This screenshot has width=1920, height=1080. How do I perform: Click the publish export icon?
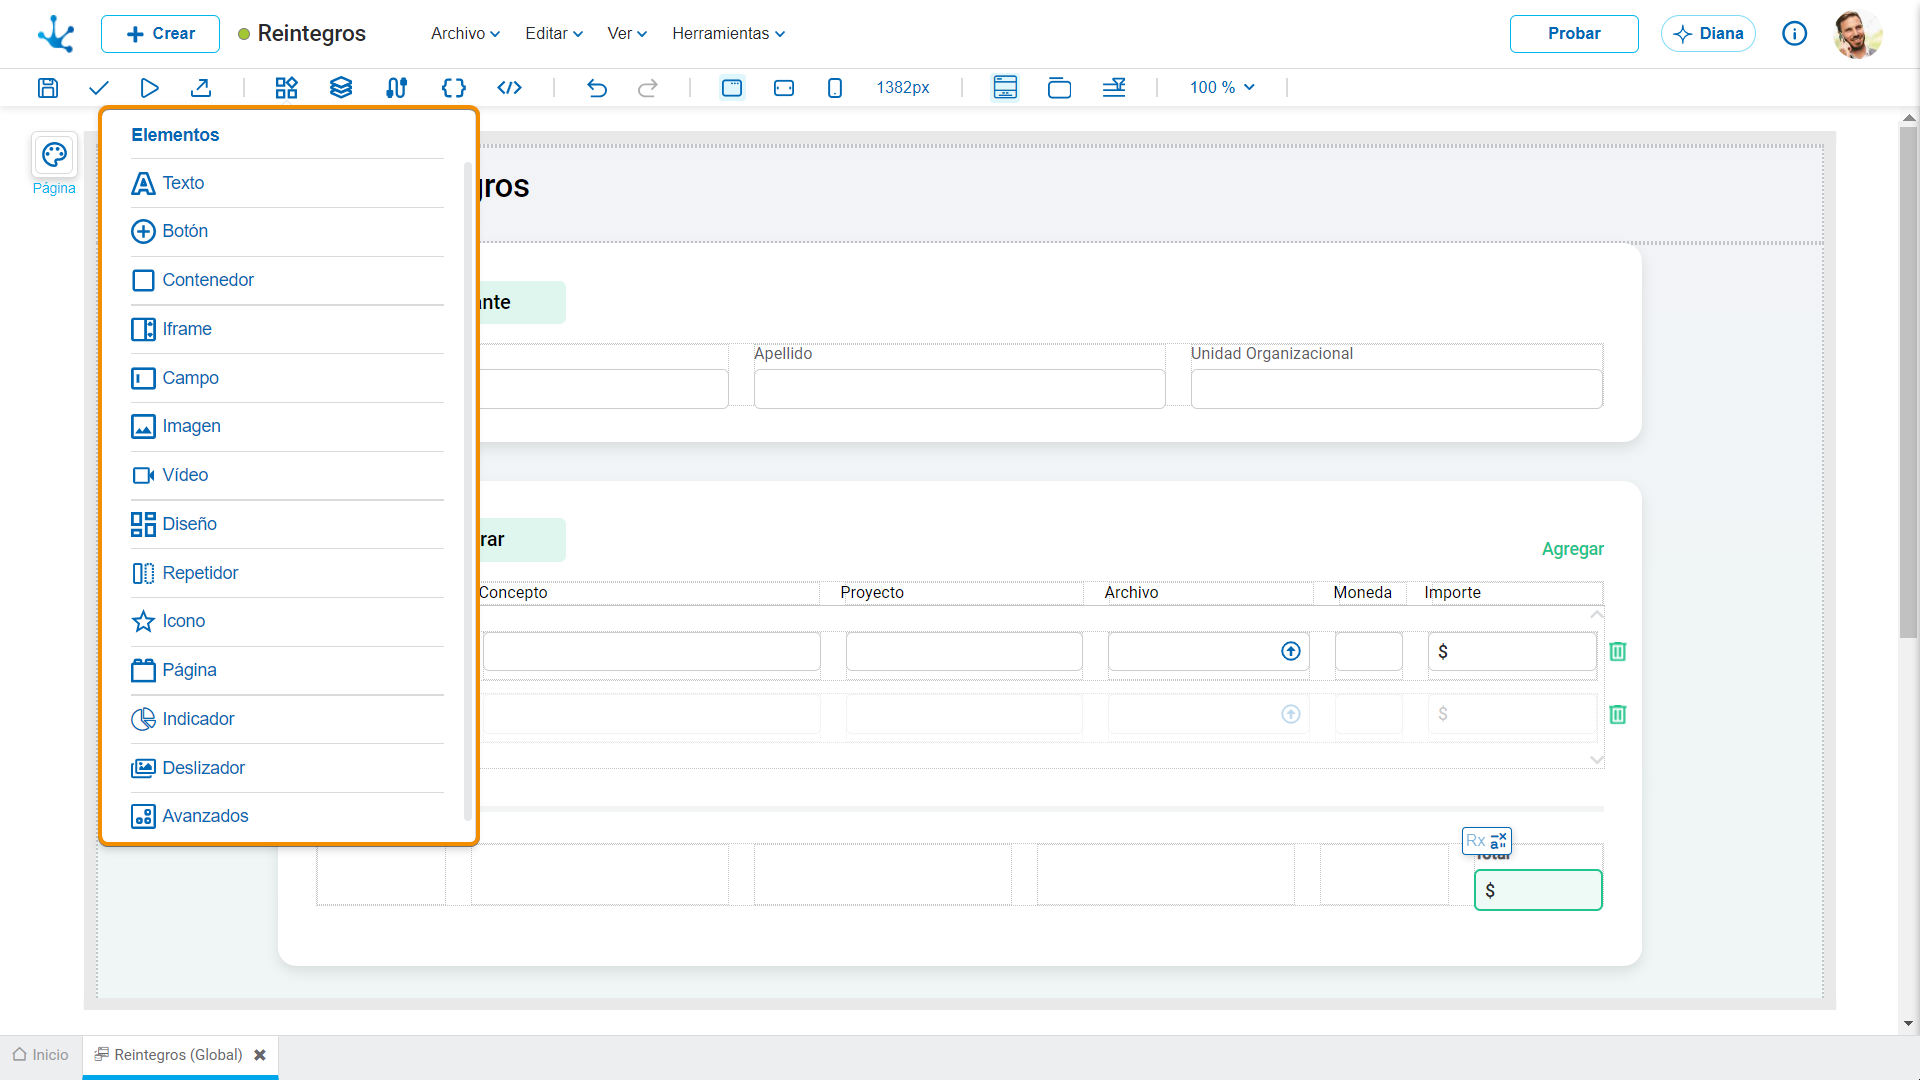click(x=201, y=88)
